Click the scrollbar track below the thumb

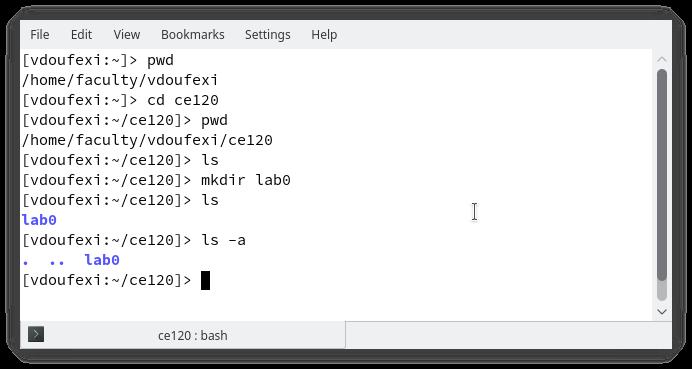pyautogui.click(x=662, y=291)
